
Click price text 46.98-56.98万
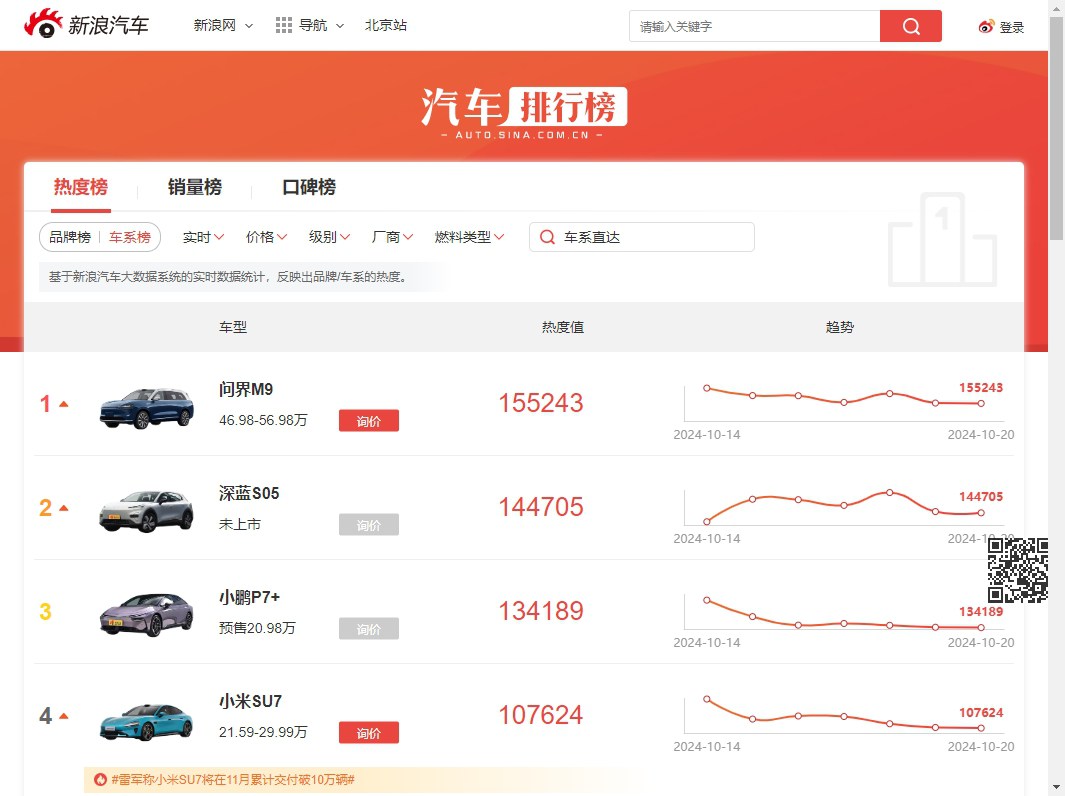click(x=263, y=420)
